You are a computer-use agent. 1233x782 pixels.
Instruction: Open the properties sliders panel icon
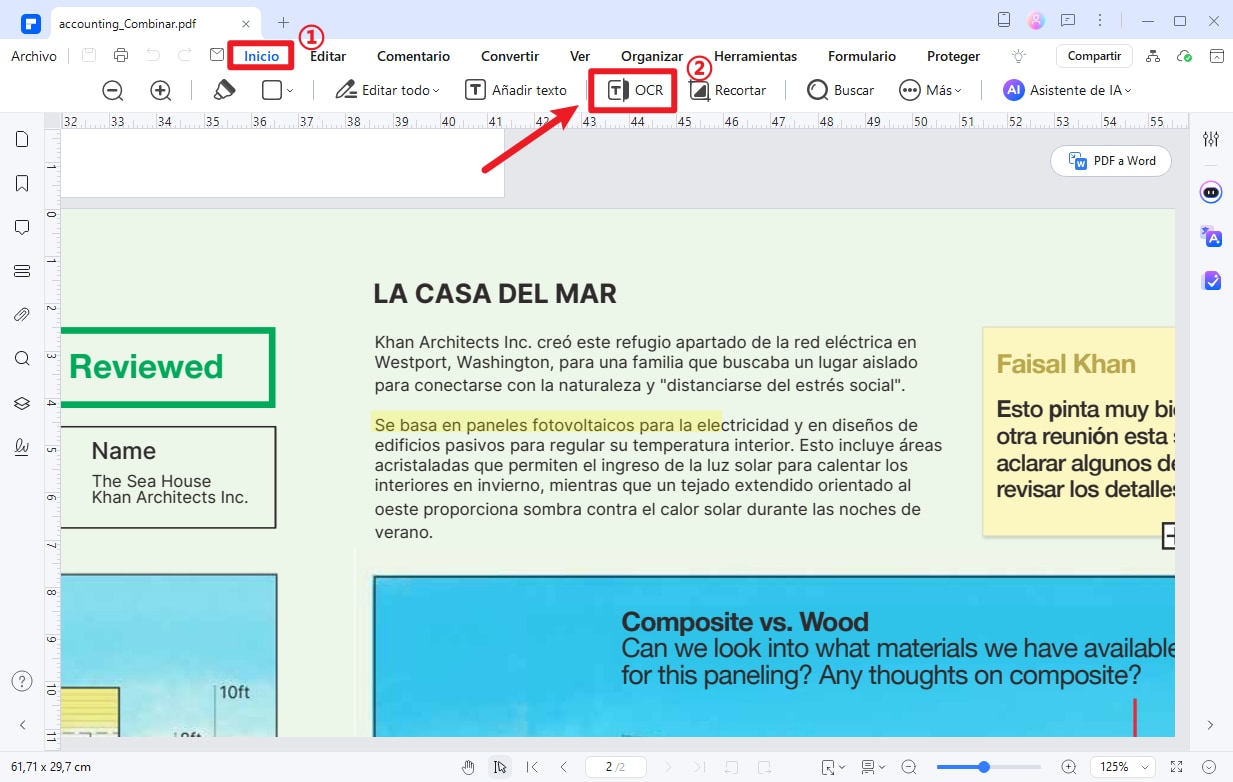[1211, 139]
